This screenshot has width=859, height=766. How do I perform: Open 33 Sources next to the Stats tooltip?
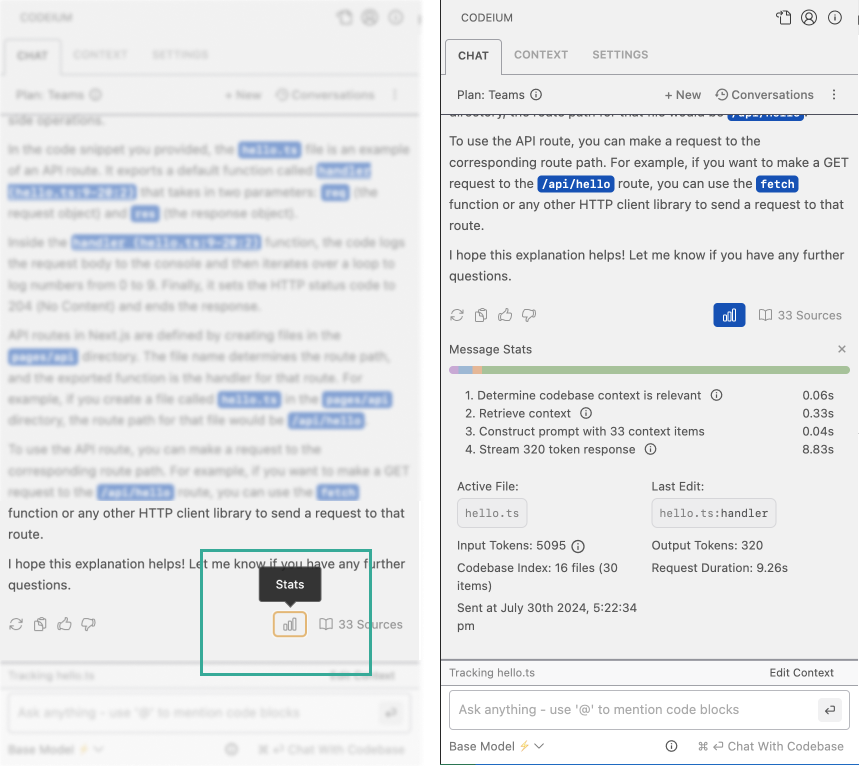361,624
